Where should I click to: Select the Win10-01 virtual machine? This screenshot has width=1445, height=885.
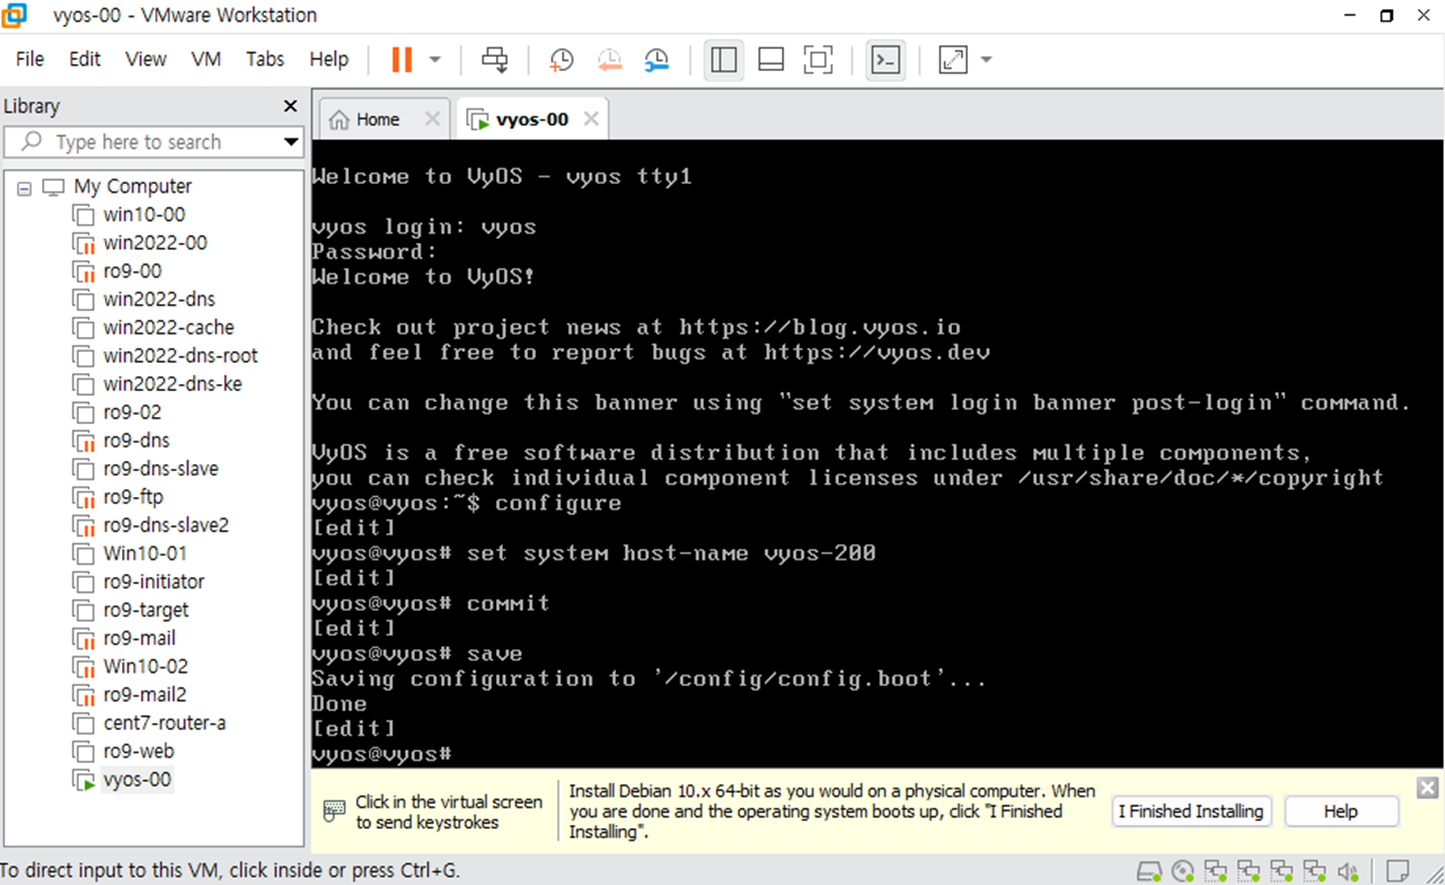tap(145, 553)
